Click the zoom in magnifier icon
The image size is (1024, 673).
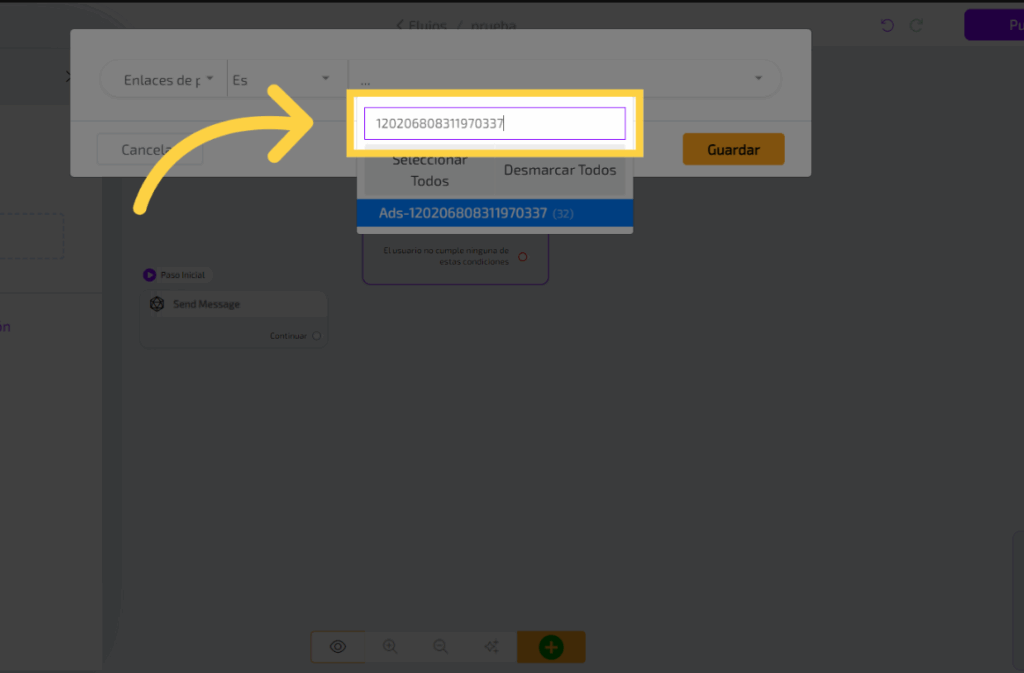390,647
